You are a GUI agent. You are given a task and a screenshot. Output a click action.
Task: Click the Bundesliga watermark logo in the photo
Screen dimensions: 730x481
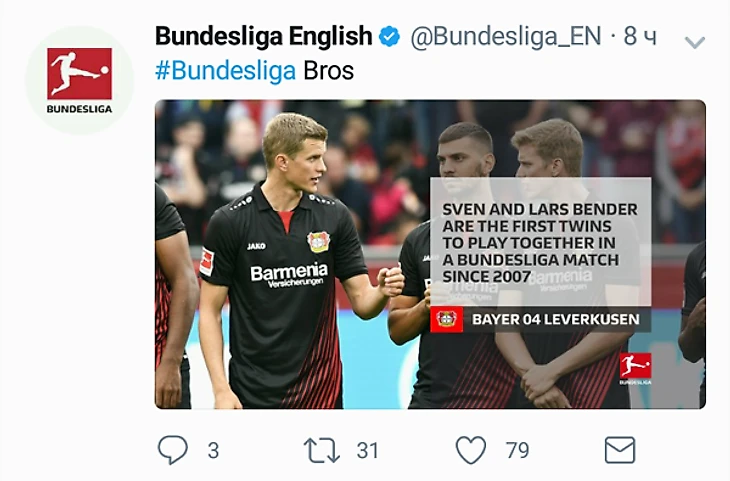tap(635, 368)
